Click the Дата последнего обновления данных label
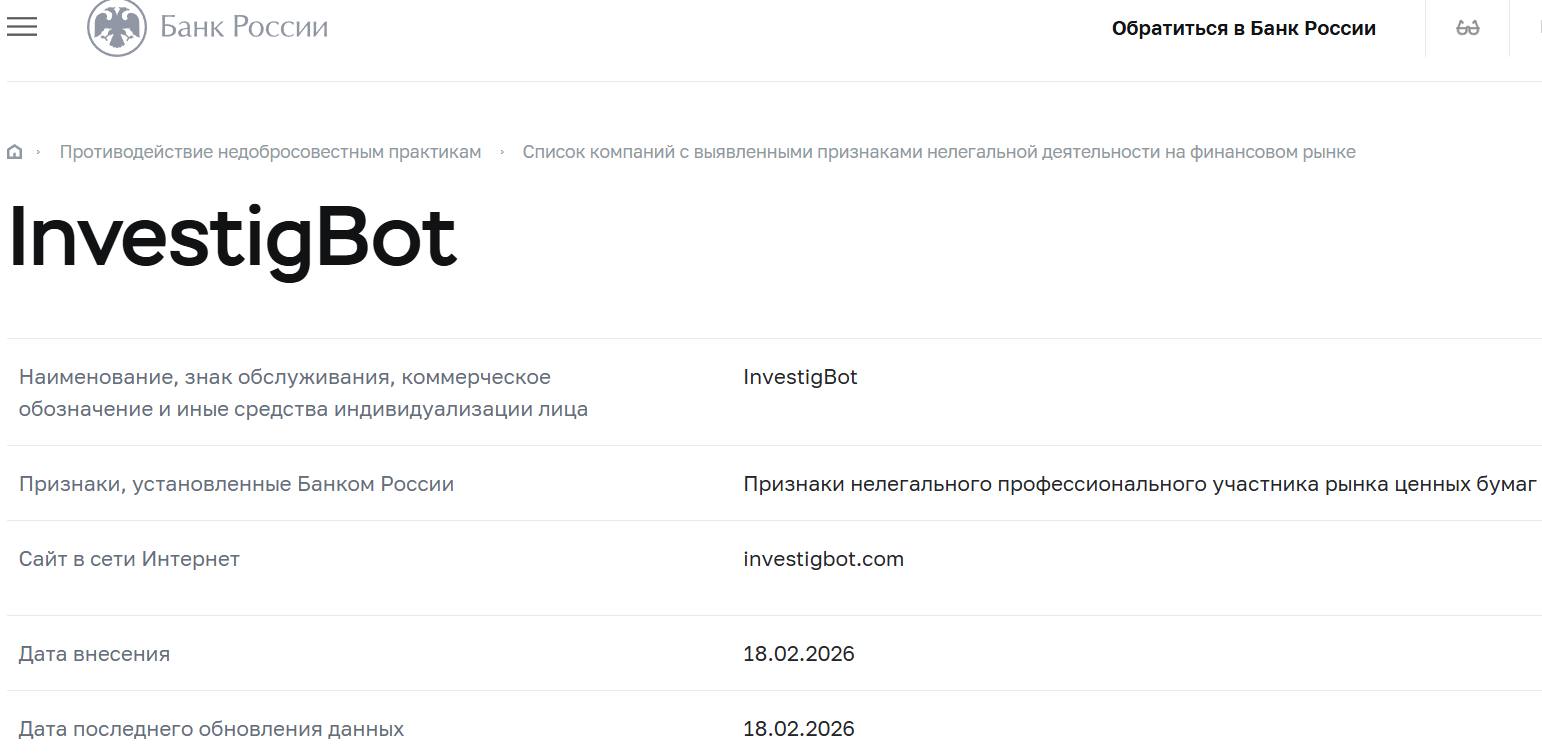This screenshot has width=1542, height=756. pyautogui.click(x=211, y=728)
